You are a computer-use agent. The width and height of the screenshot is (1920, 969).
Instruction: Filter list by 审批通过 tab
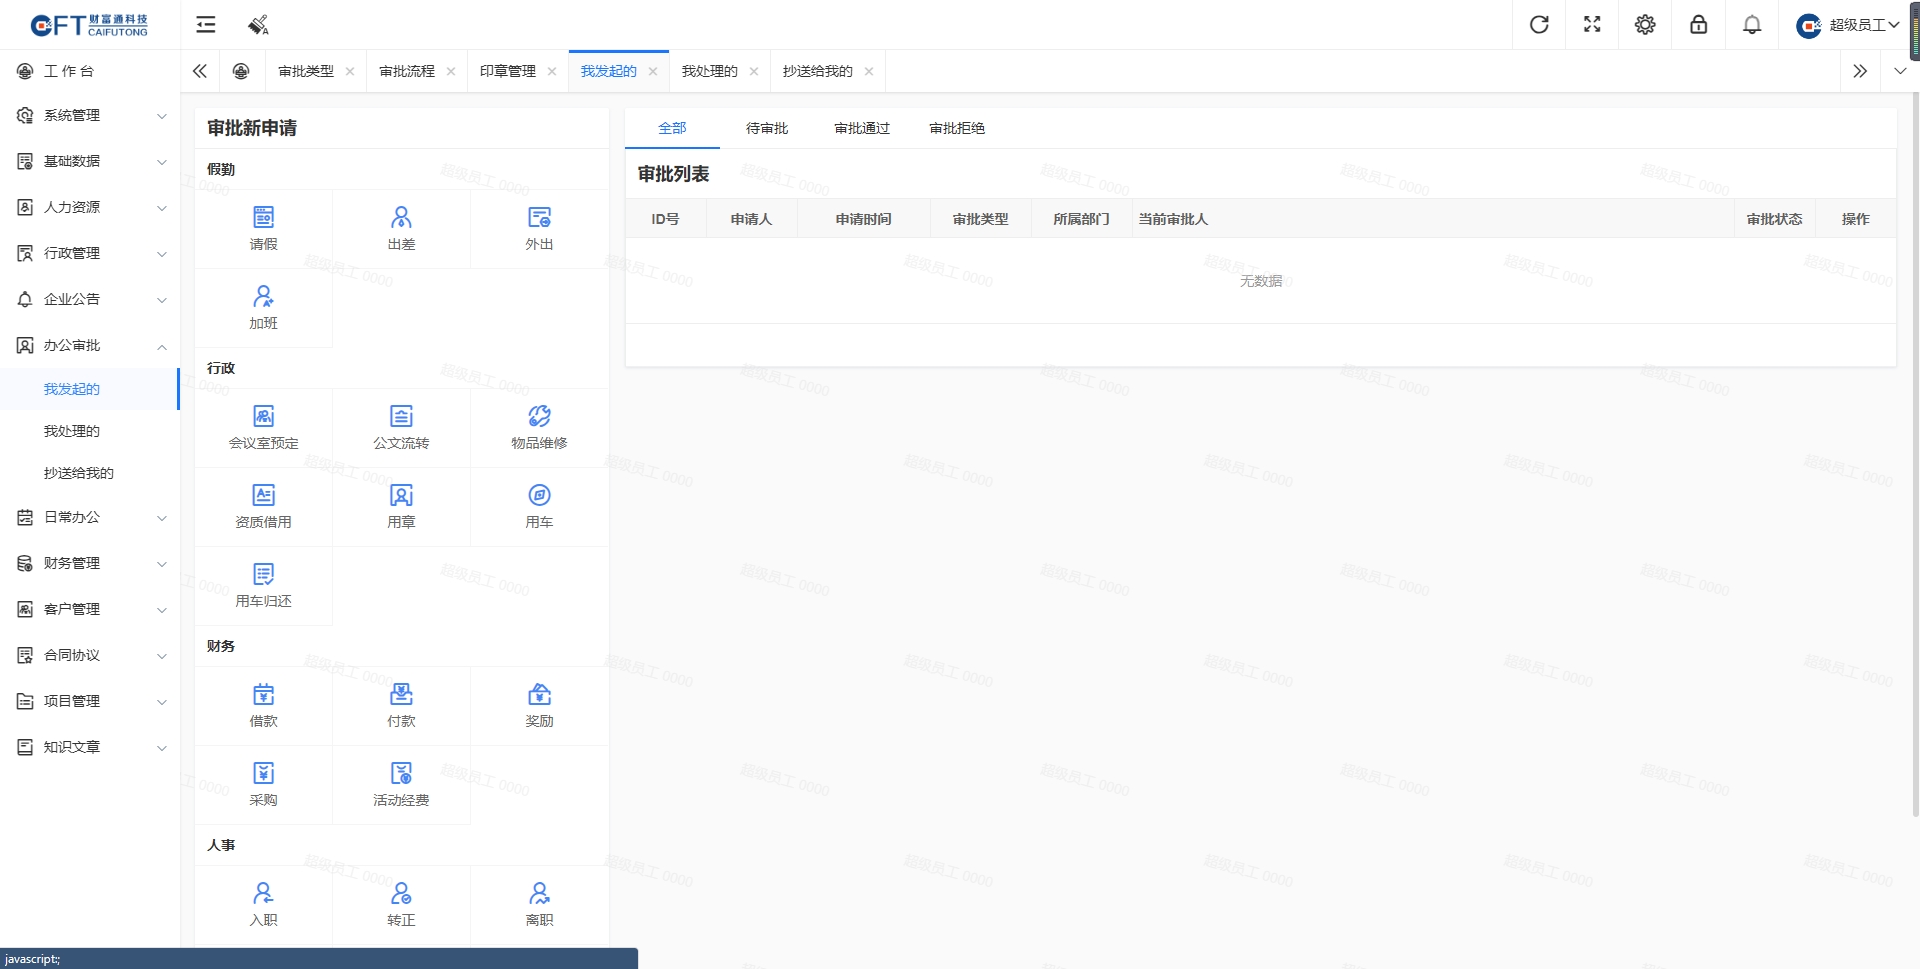[x=862, y=128]
